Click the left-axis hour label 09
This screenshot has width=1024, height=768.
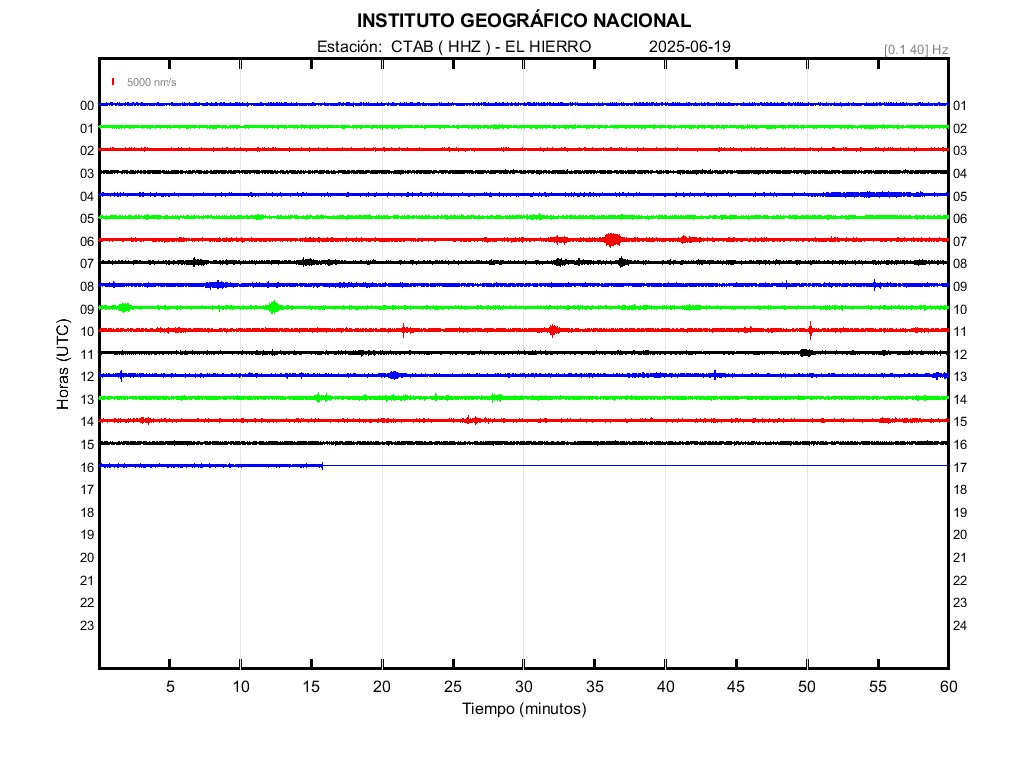tap(87, 310)
